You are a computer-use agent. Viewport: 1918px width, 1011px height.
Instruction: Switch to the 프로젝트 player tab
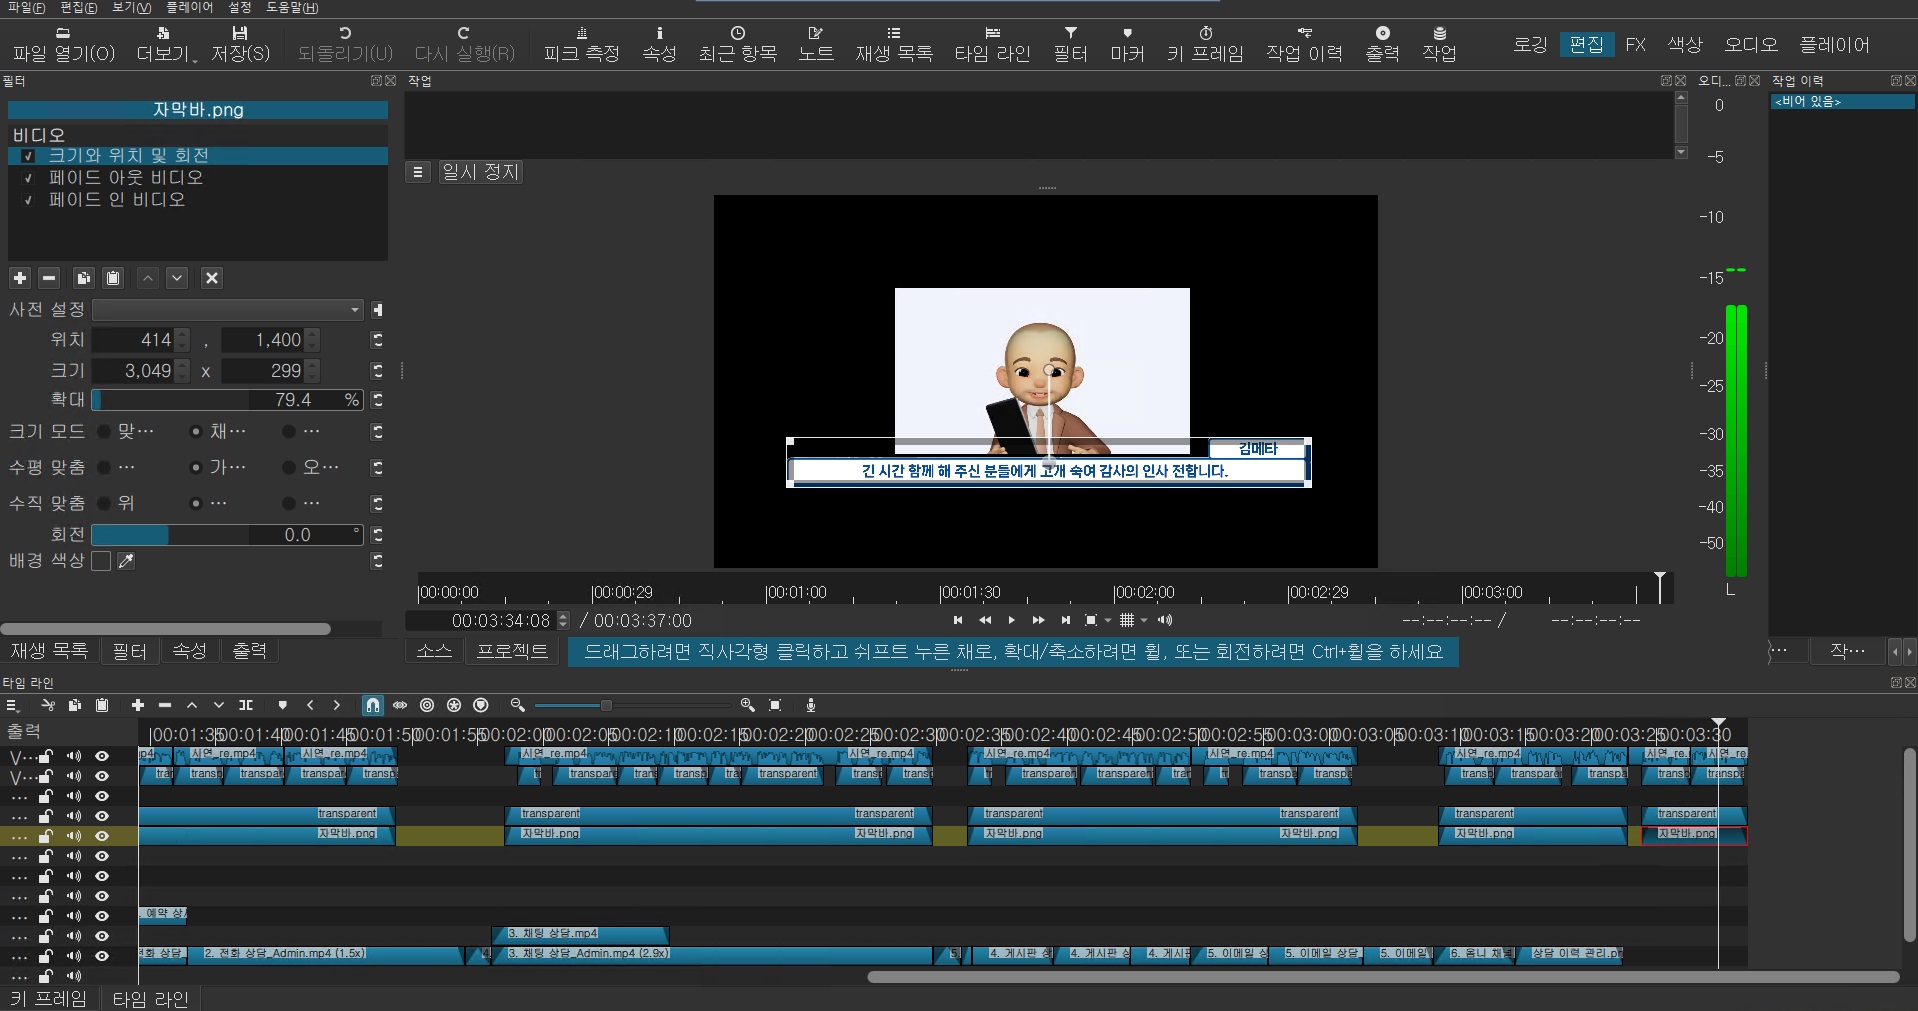click(512, 652)
